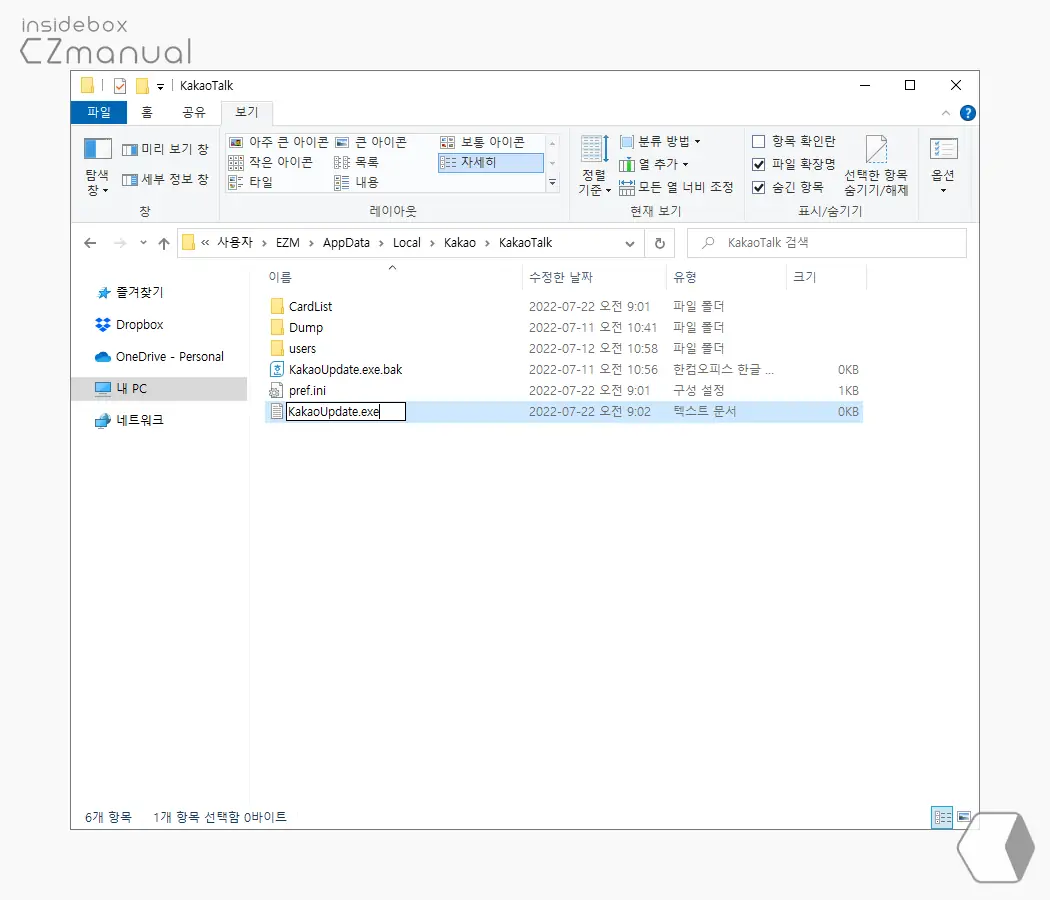
Task: Sort by 유형 column header
Action: (726, 277)
